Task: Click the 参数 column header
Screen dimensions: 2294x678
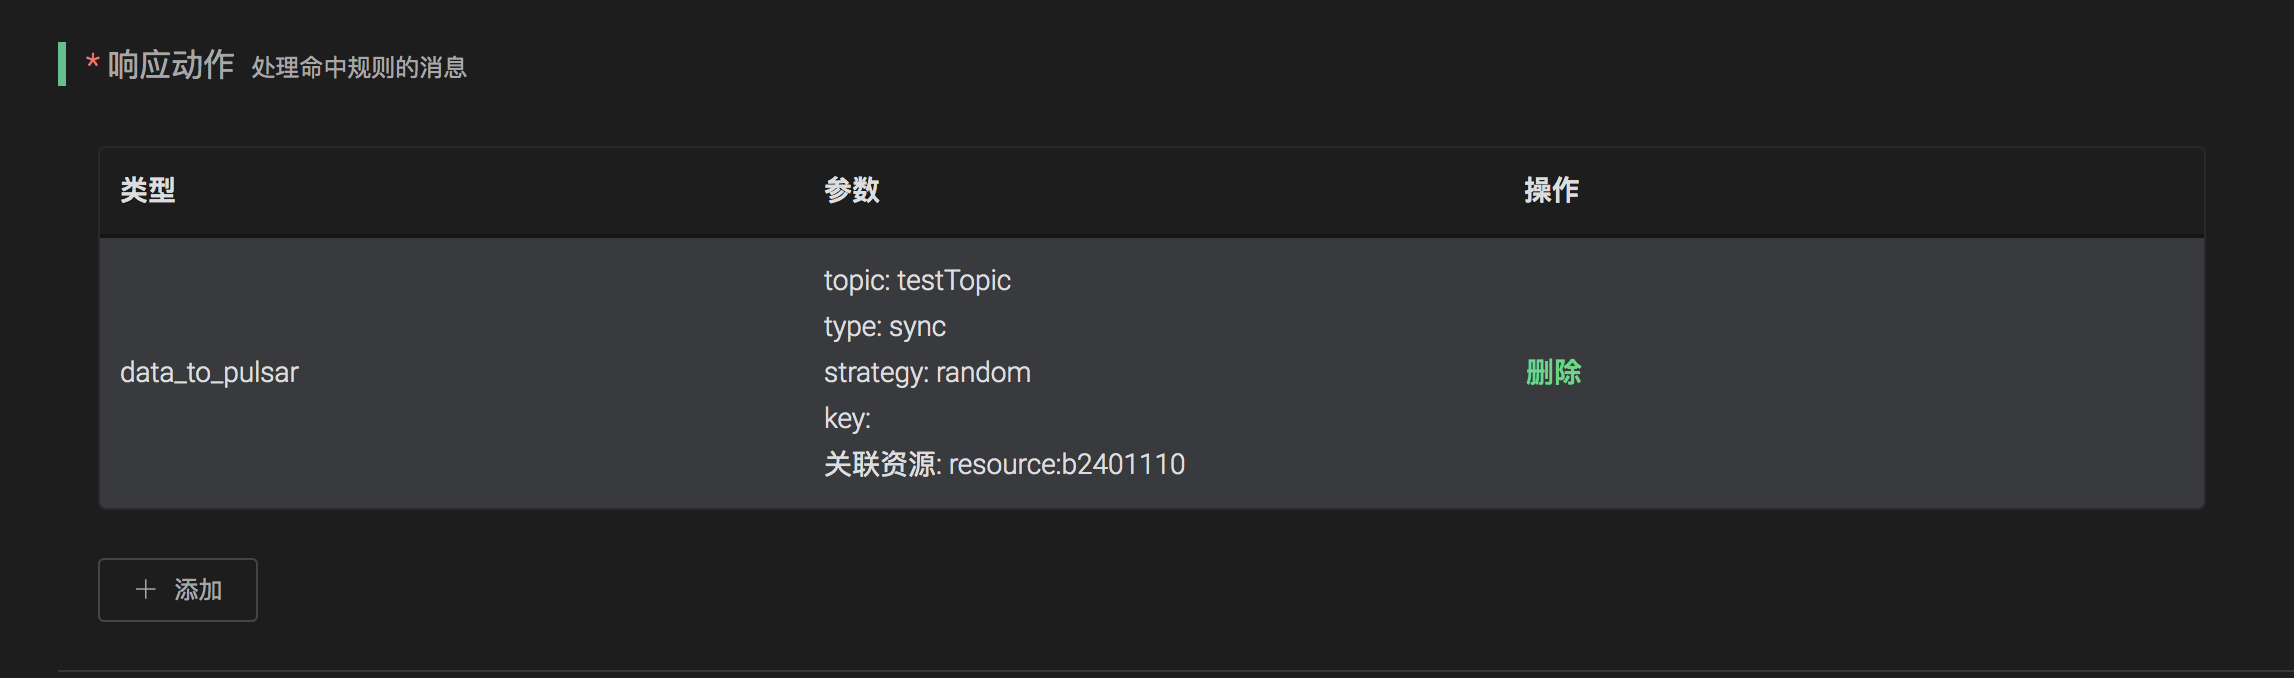Action: (851, 190)
